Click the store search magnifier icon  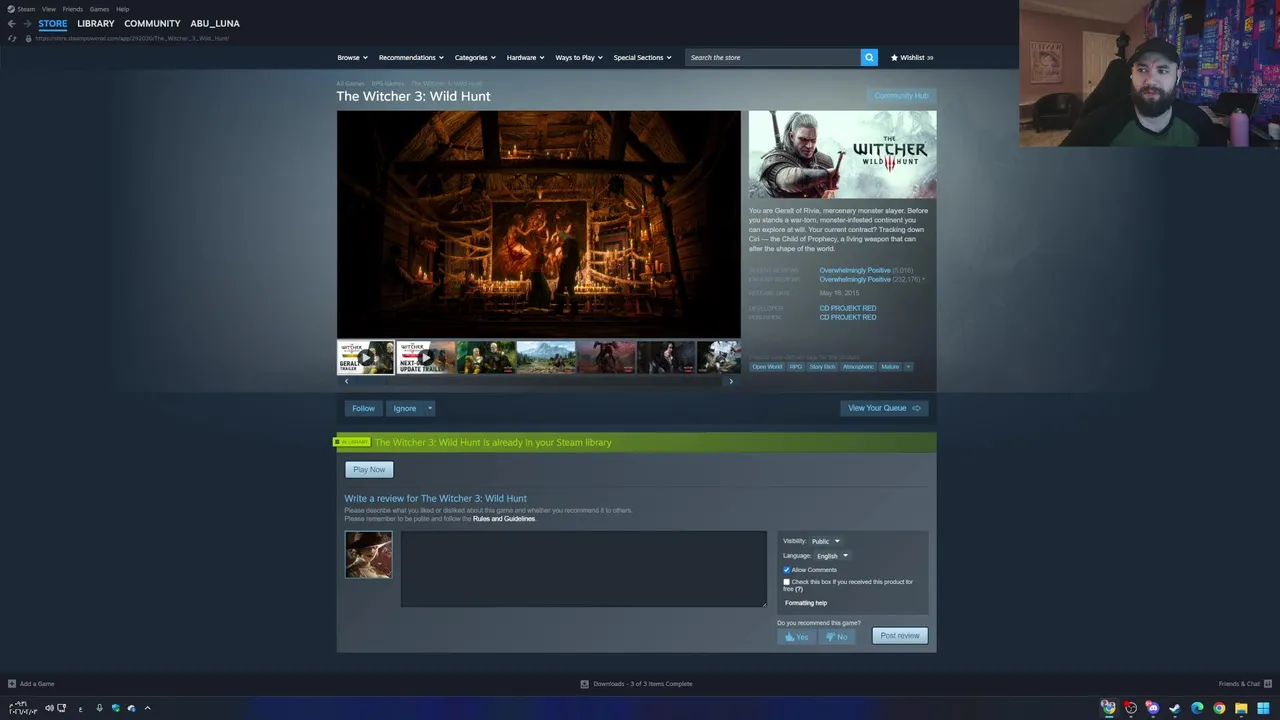pyautogui.click(x=869, y=57)
